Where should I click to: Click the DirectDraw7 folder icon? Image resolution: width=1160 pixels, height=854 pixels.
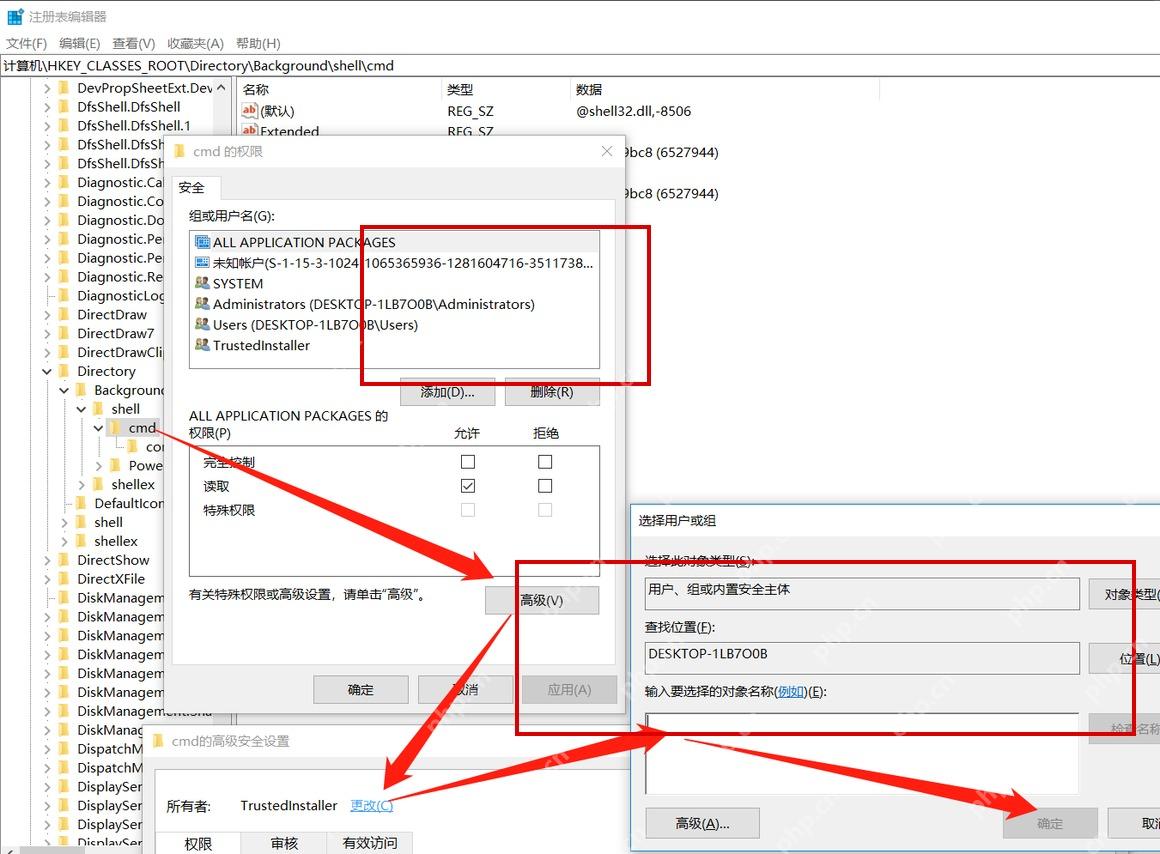[x=64, y=333]
